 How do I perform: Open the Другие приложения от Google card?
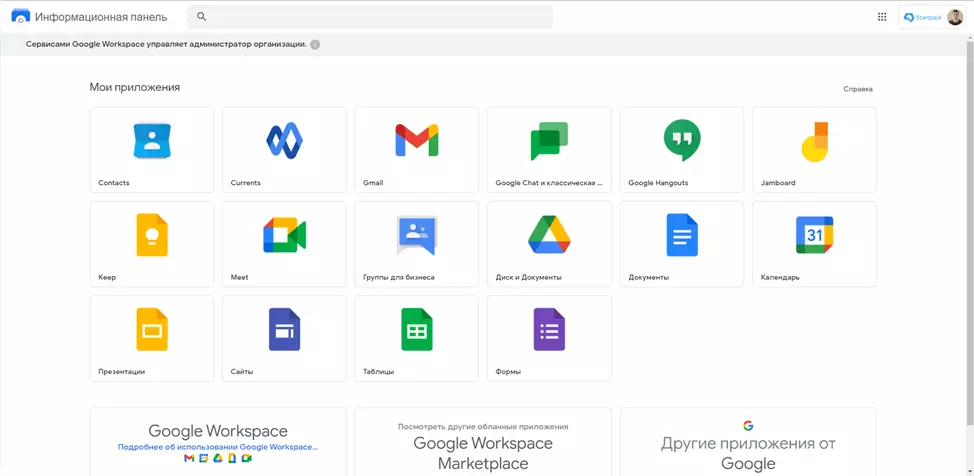point(748,442)
